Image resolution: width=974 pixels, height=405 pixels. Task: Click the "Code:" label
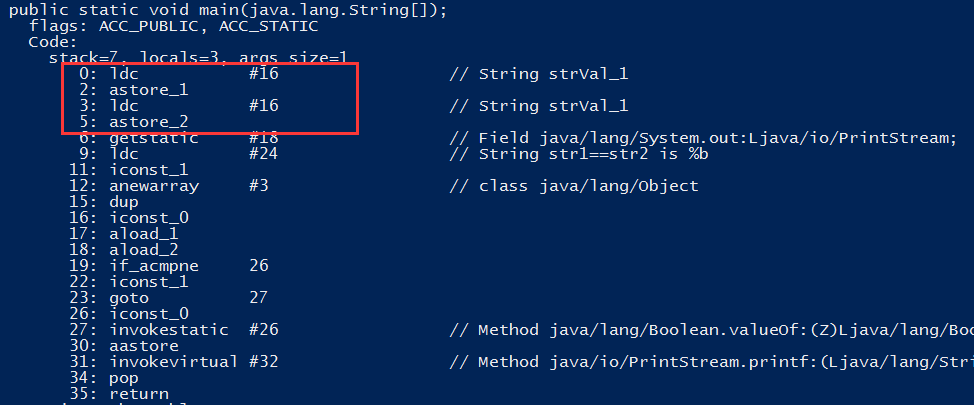52,42
